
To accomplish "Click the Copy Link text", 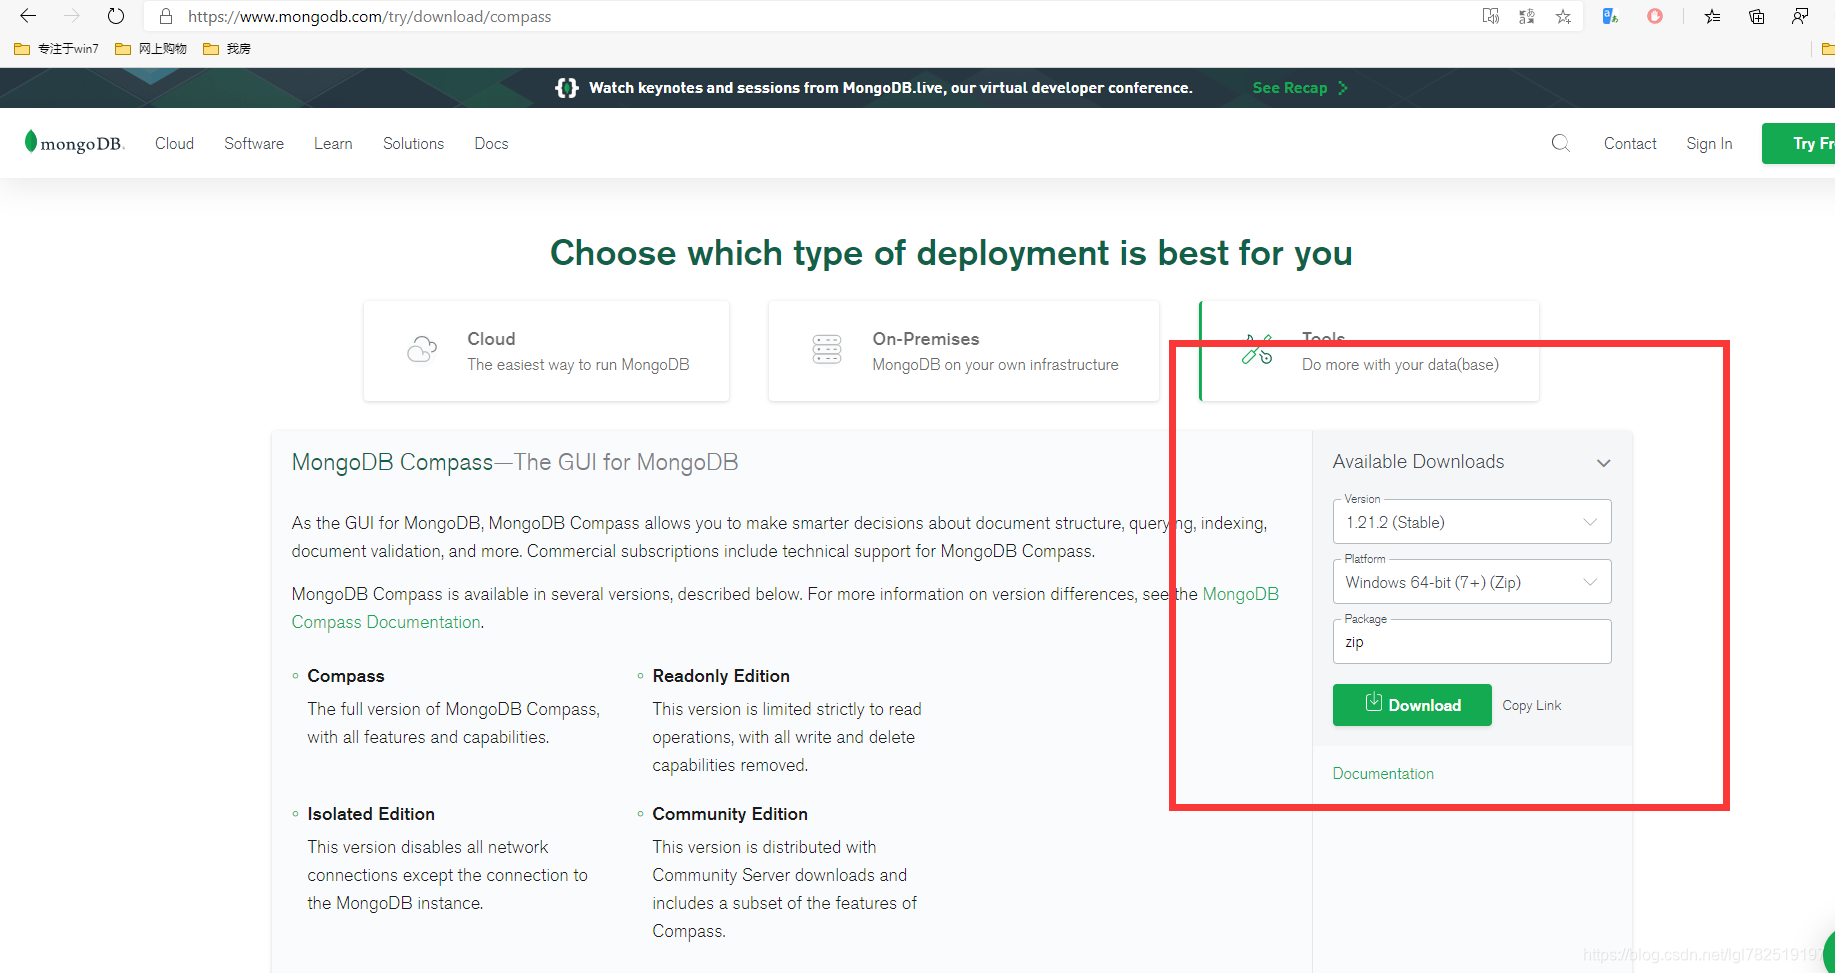I will 1531,705.
